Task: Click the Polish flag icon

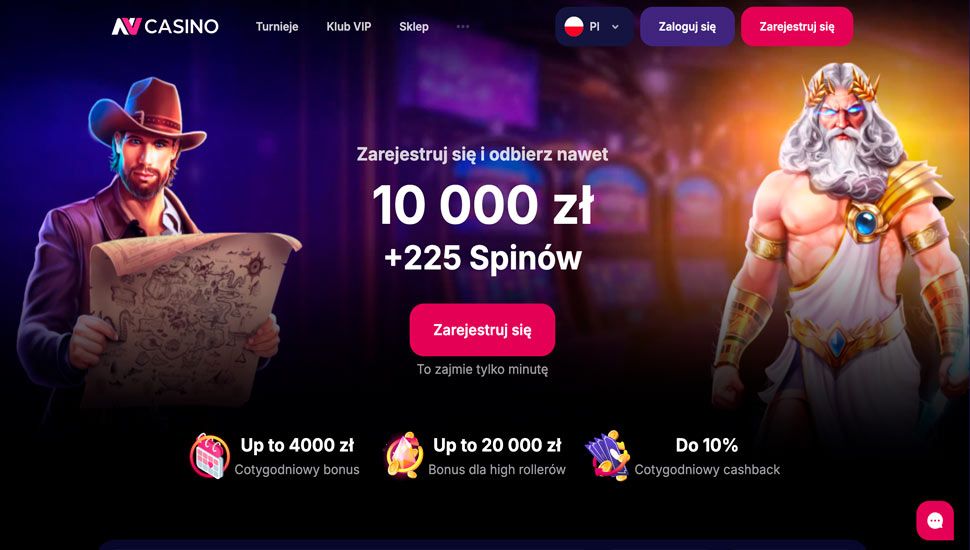Action: tap(574, 27)
